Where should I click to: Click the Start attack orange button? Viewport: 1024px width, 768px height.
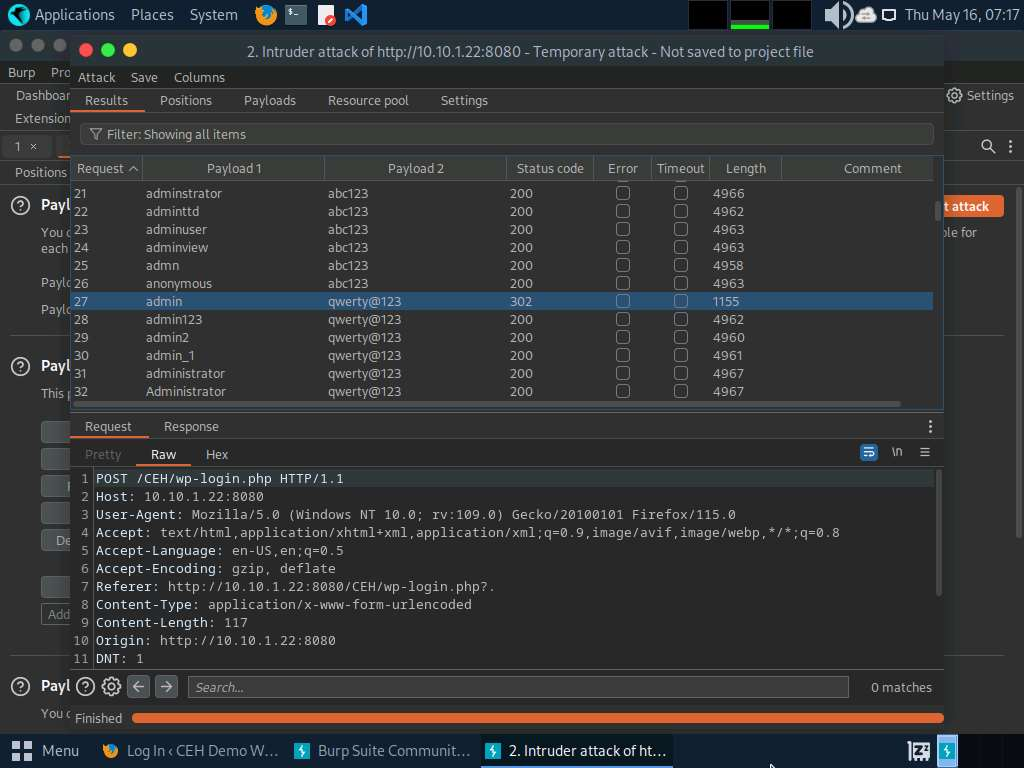point(973,206)
